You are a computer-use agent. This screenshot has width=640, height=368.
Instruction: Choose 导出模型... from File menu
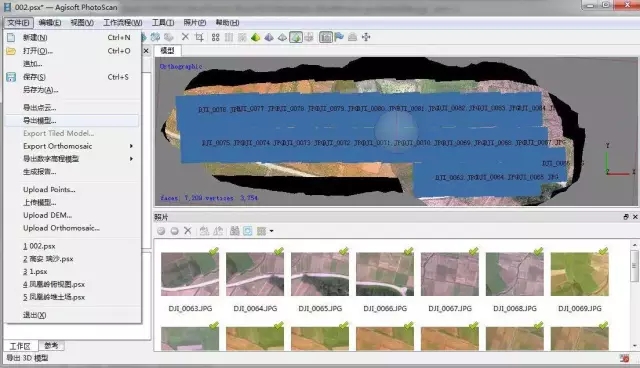(71, 120)
